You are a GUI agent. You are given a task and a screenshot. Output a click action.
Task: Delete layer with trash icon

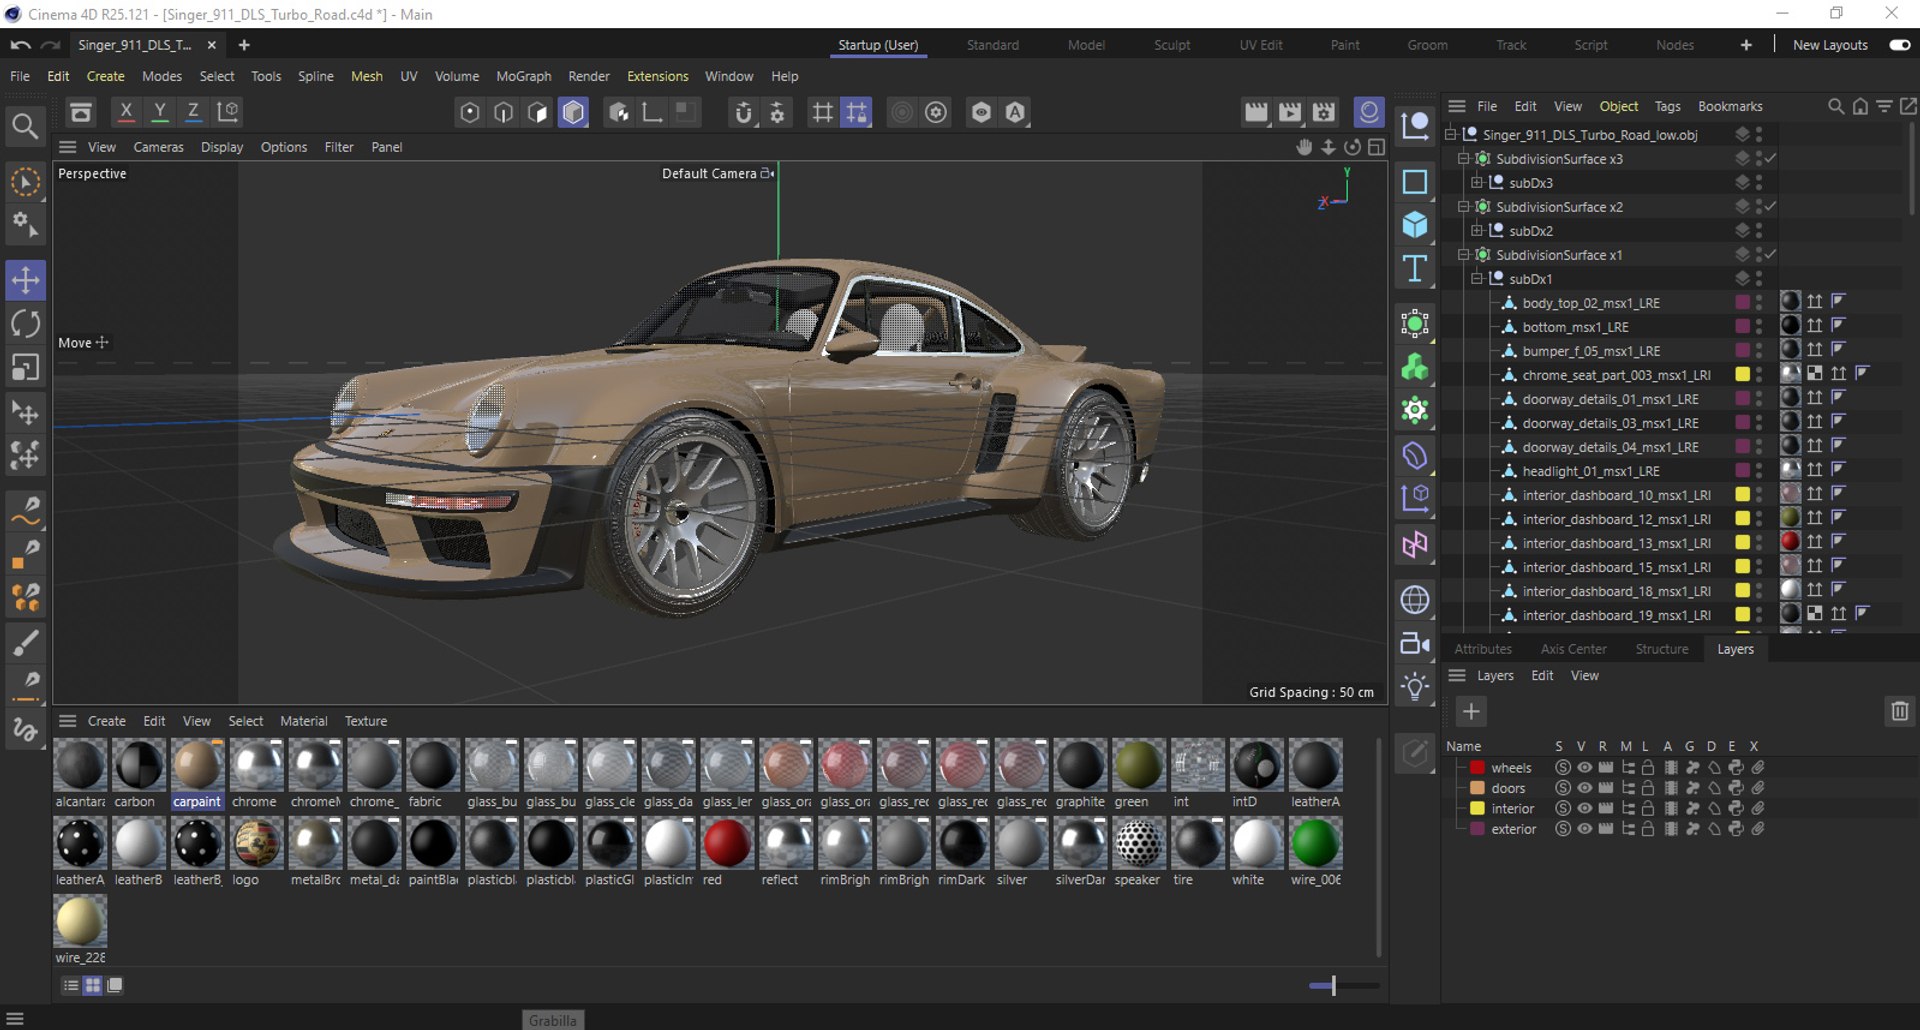(1900, 711)
